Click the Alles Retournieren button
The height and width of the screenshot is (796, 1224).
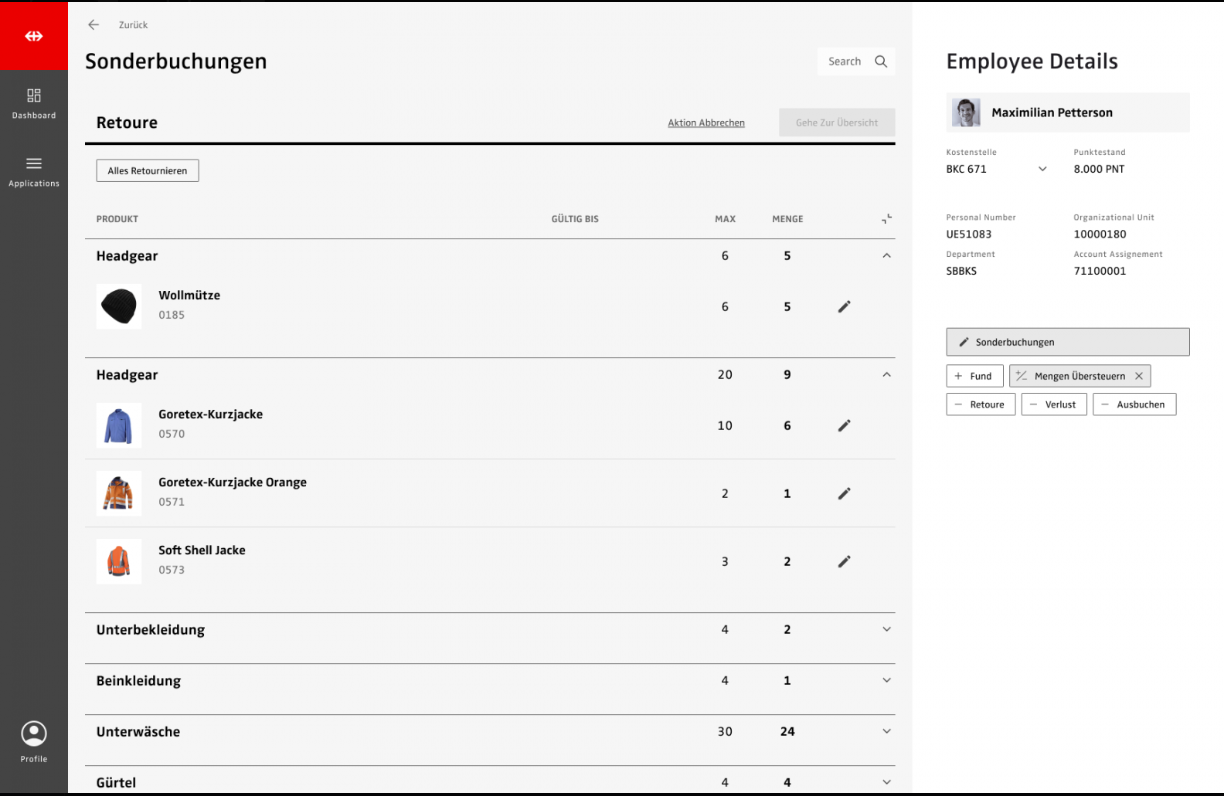click(x=147, y=171)
